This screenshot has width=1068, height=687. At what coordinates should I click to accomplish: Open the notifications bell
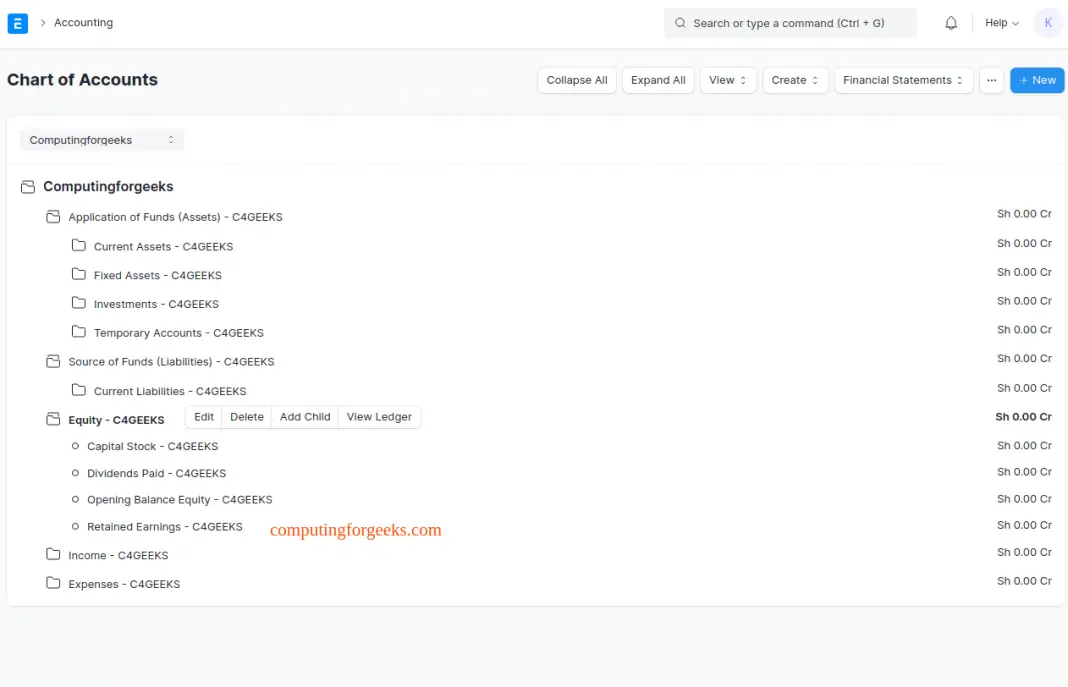[x=951, y=22]
